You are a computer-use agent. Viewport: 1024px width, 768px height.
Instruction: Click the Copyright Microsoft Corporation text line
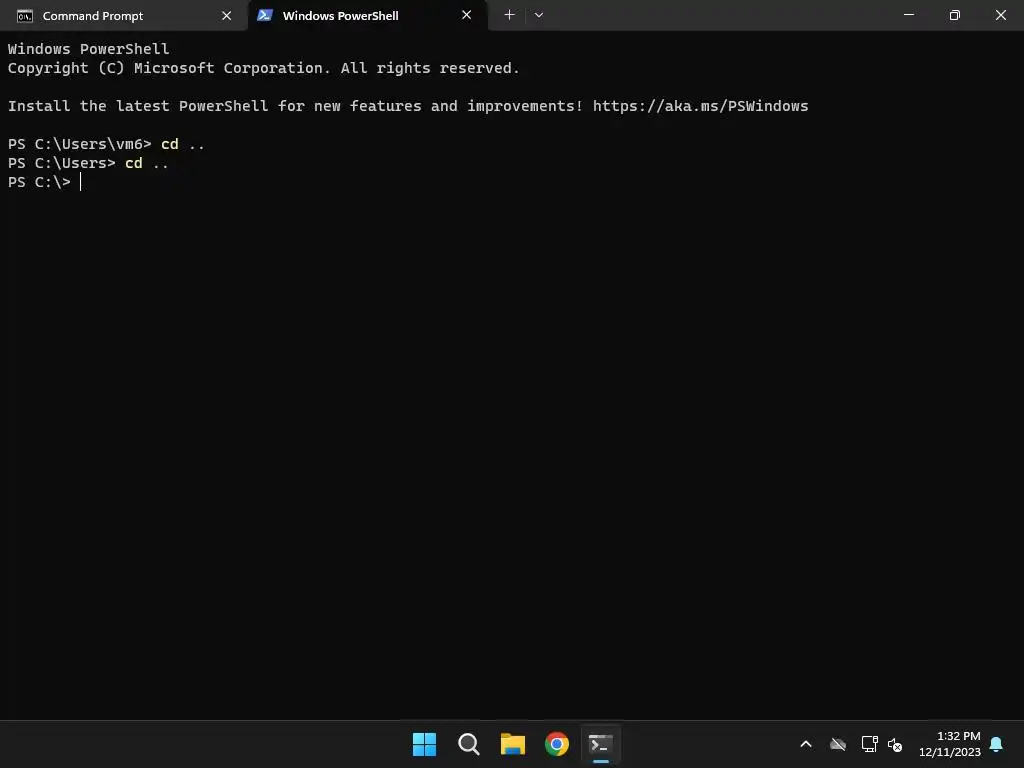point(263,68)
